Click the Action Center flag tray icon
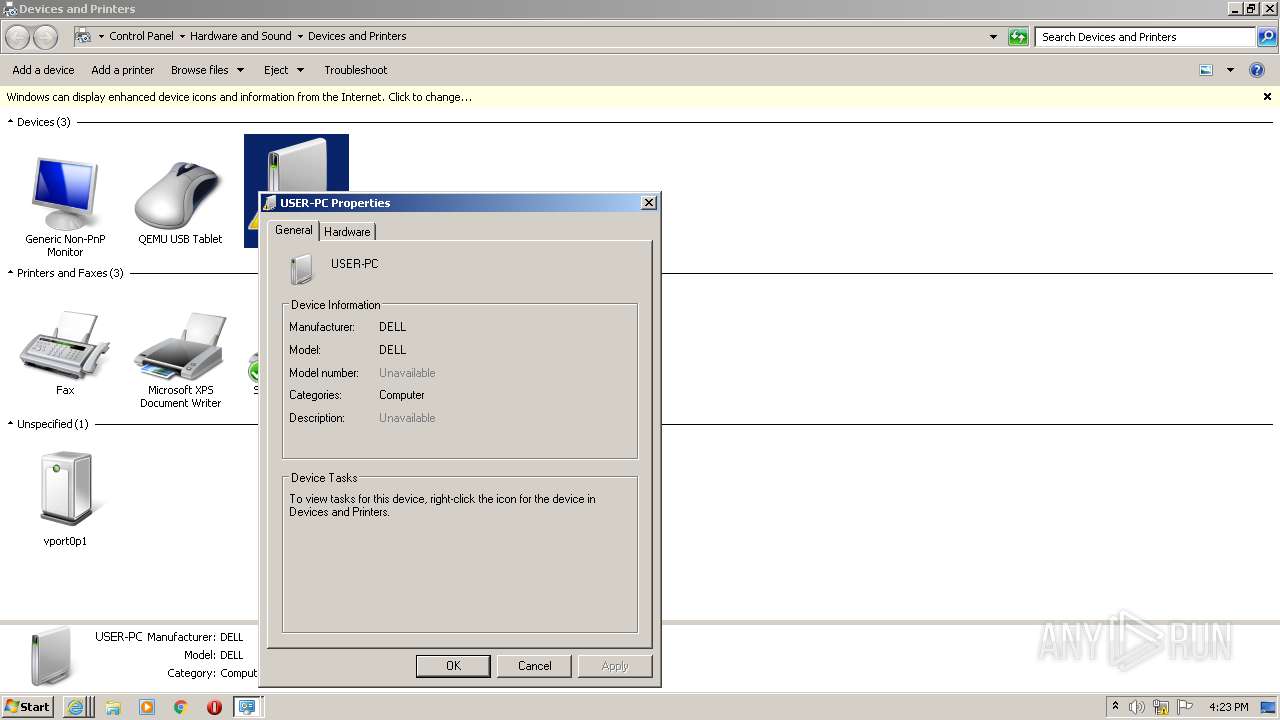1280x720 pixels. point(1185,707)
